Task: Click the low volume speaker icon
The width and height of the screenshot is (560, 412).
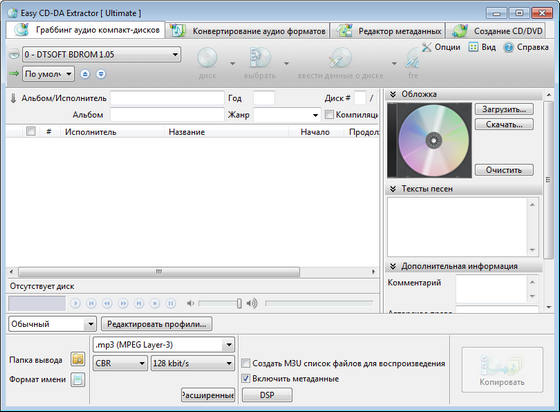Action: point(190,303)
